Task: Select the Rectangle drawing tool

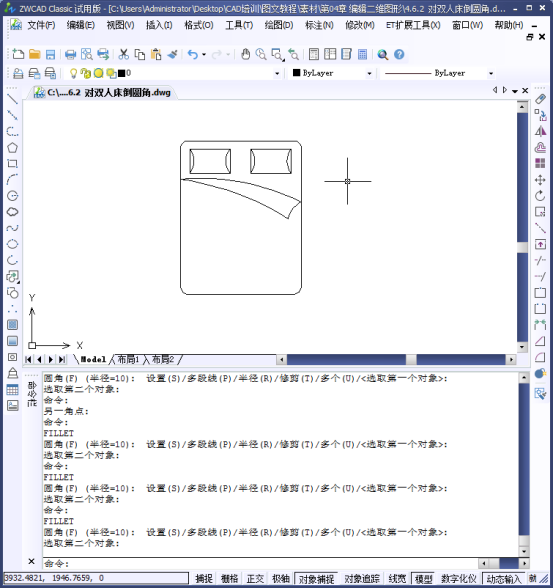Action: click(x=12, y=164)
